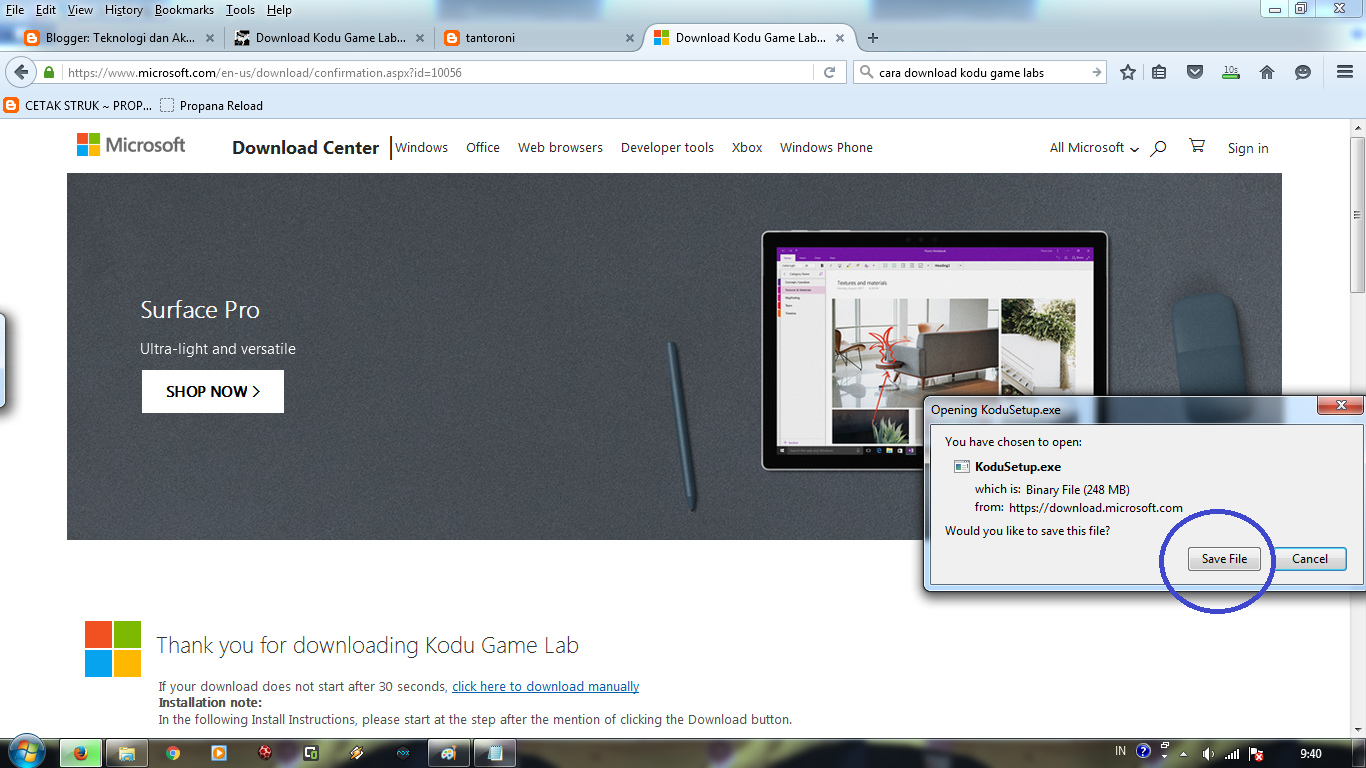Open the Microsoft site search magnifier
This screenshot has height=768, width=1366.
pyautogui.click(x=1158, y=148)
